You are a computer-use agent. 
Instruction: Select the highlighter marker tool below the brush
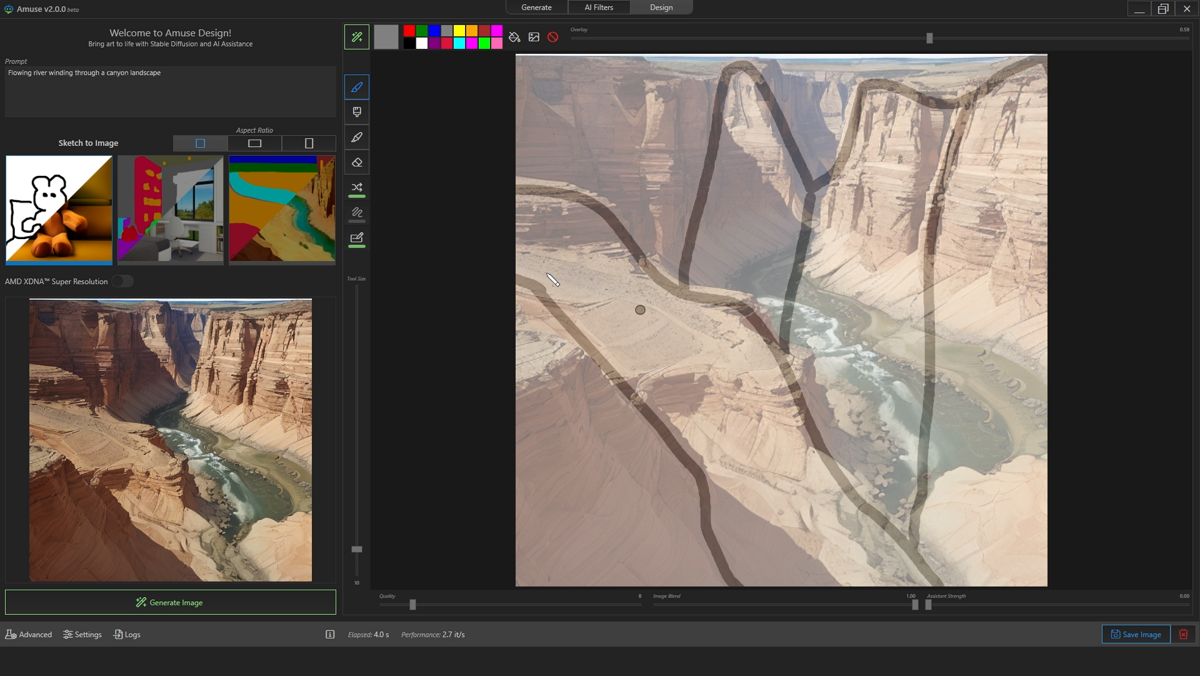coord(357,112)
